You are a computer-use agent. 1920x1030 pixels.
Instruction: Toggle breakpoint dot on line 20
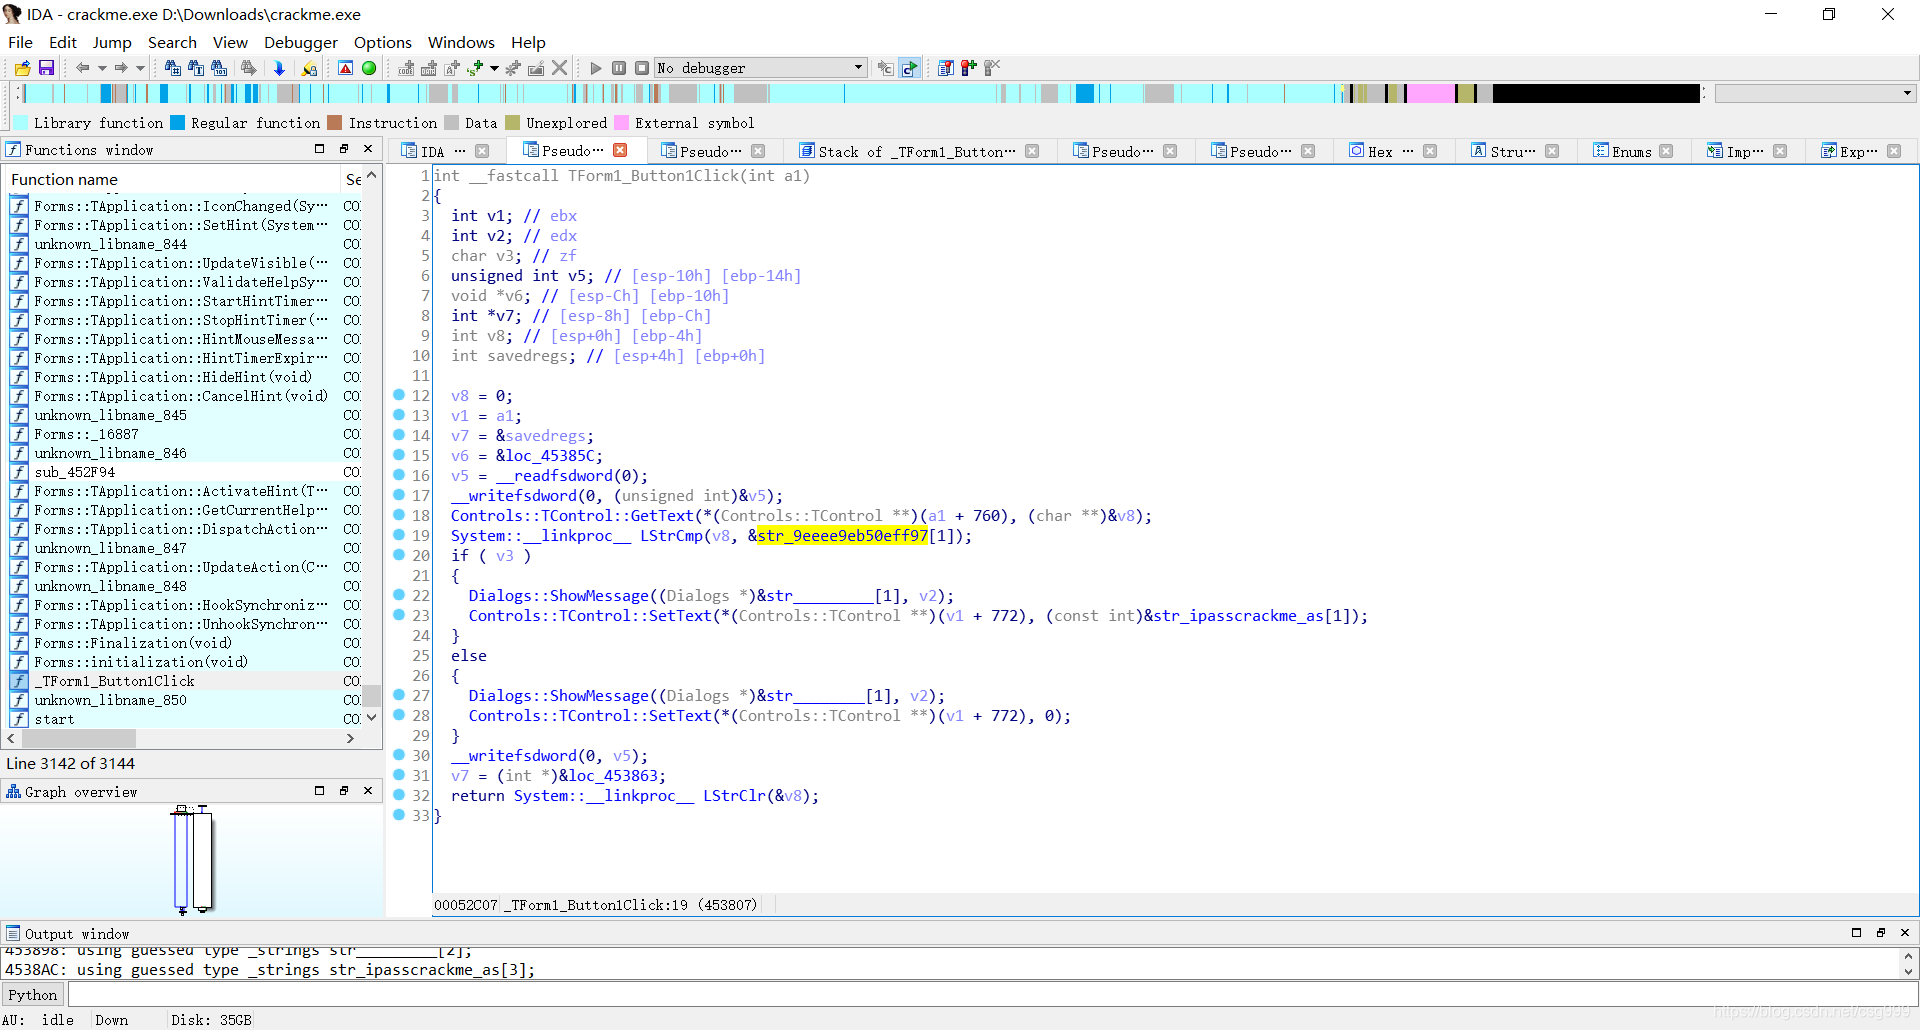click(399, 555)
